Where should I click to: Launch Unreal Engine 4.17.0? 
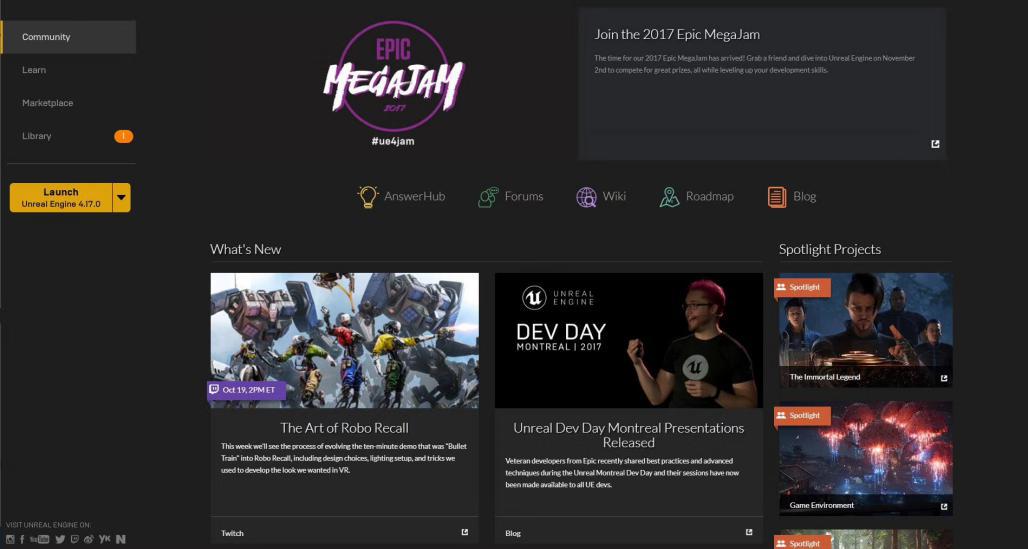(x=60, y=197)
